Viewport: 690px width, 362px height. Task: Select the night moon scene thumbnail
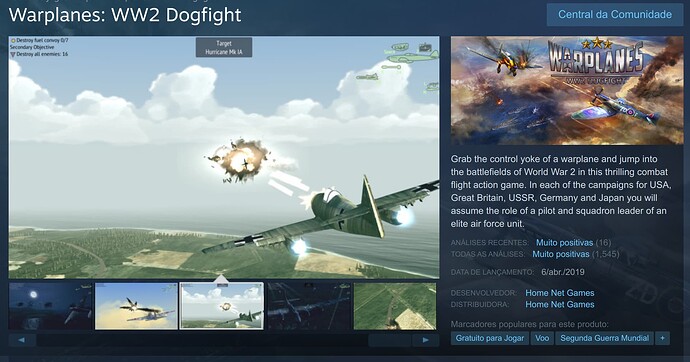(51, 306)
